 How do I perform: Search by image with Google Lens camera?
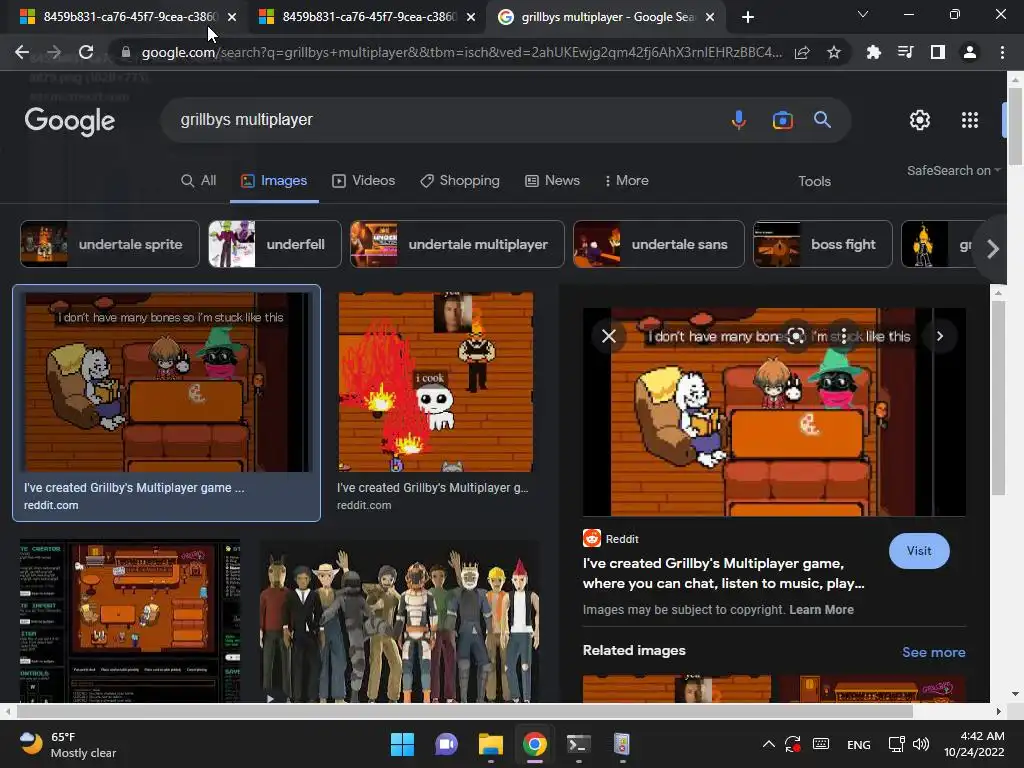pyautogui.click(x=782, y=120)
